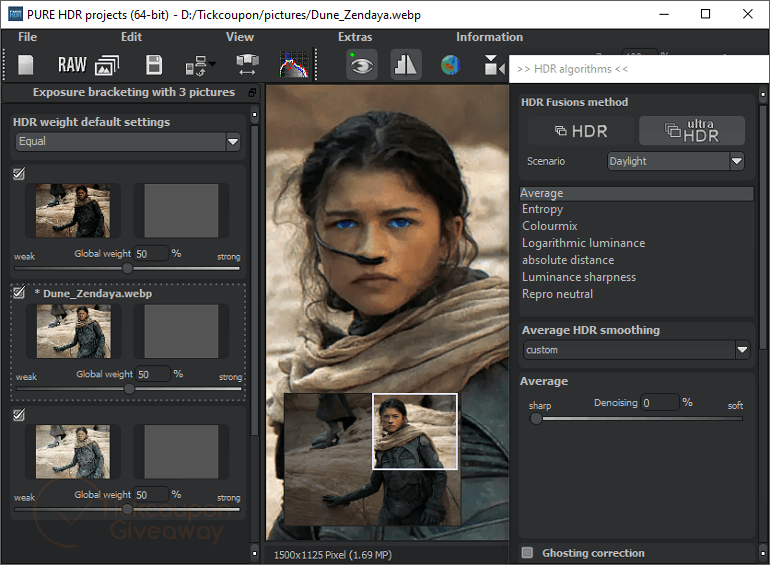This screenshot has height=565, width=770.
Task: Undock the exposure bracketing panel
Action: [252, 92]
